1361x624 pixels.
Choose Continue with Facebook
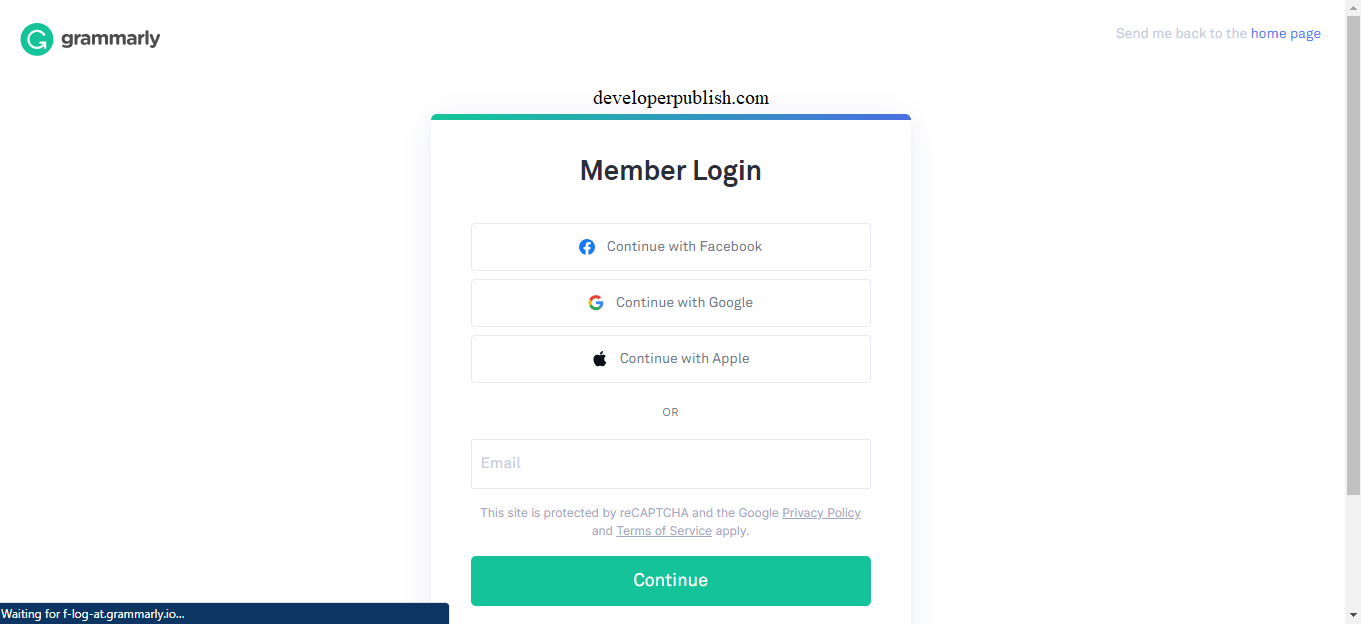670,246
